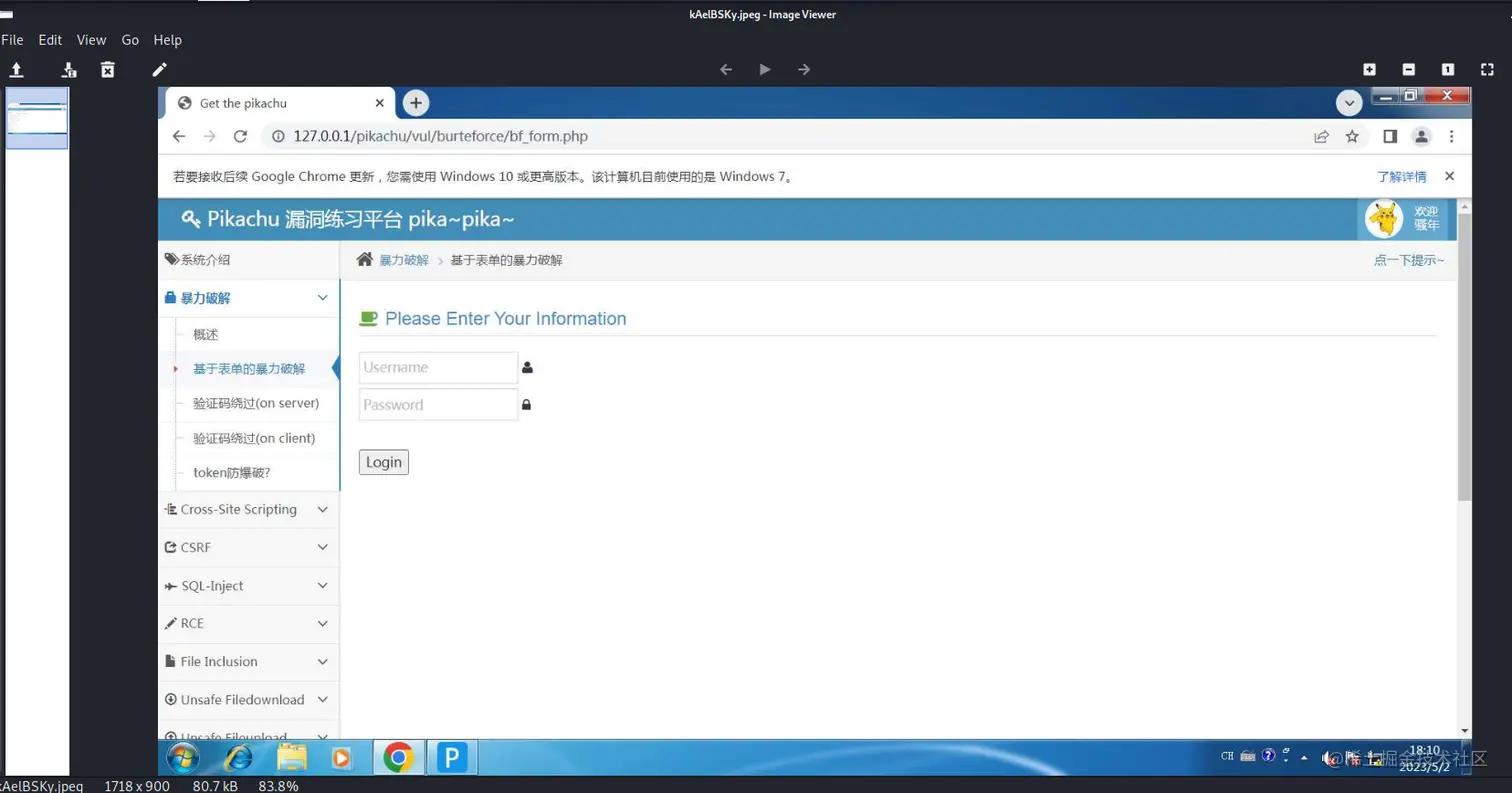1512x793 pixels.
Task: Open the media player taskbar icon
Action: coord(341,758)
